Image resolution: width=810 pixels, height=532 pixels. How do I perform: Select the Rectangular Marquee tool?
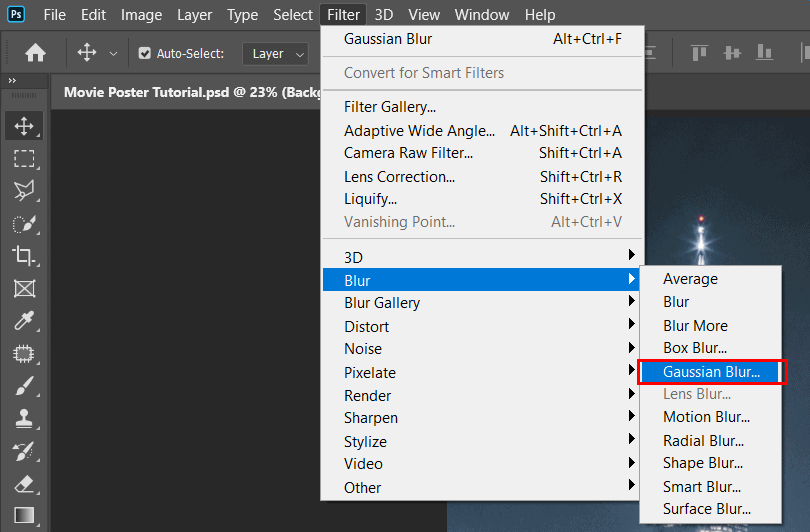point(24,158)
